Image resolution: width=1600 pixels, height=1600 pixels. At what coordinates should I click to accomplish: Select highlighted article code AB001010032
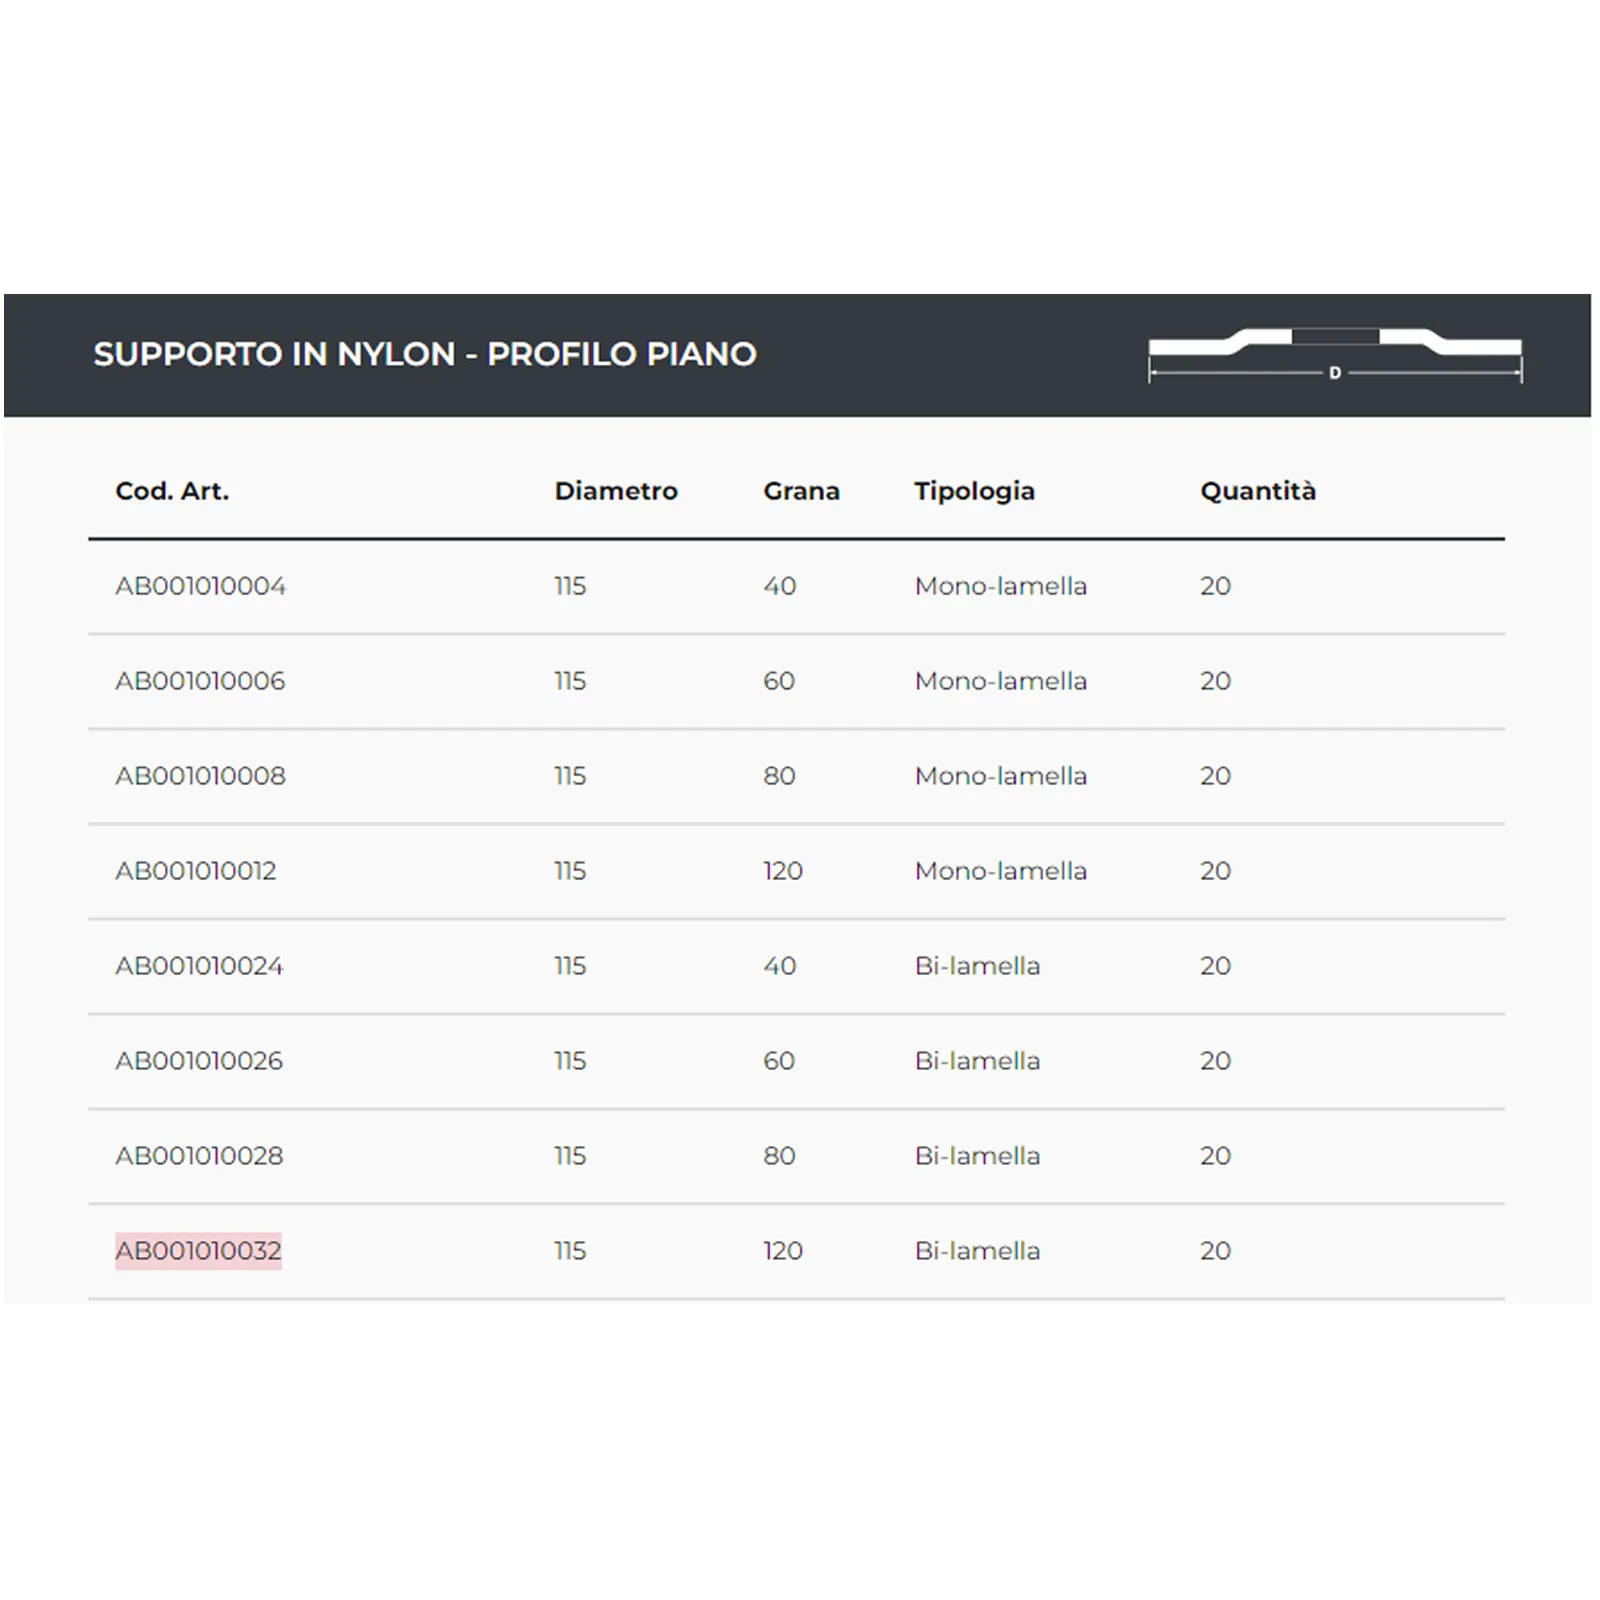coord(198,1251)
